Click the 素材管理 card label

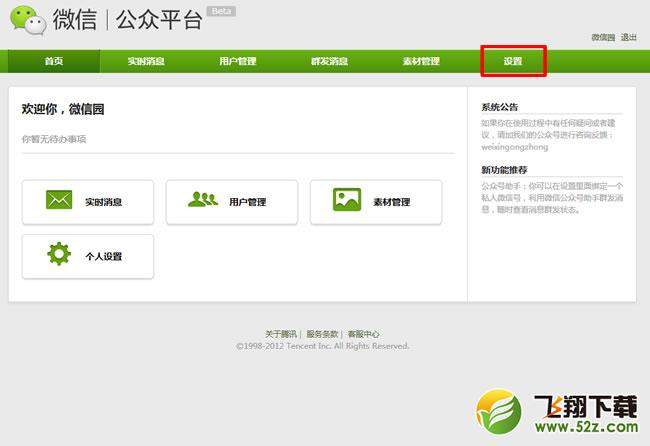392,202
